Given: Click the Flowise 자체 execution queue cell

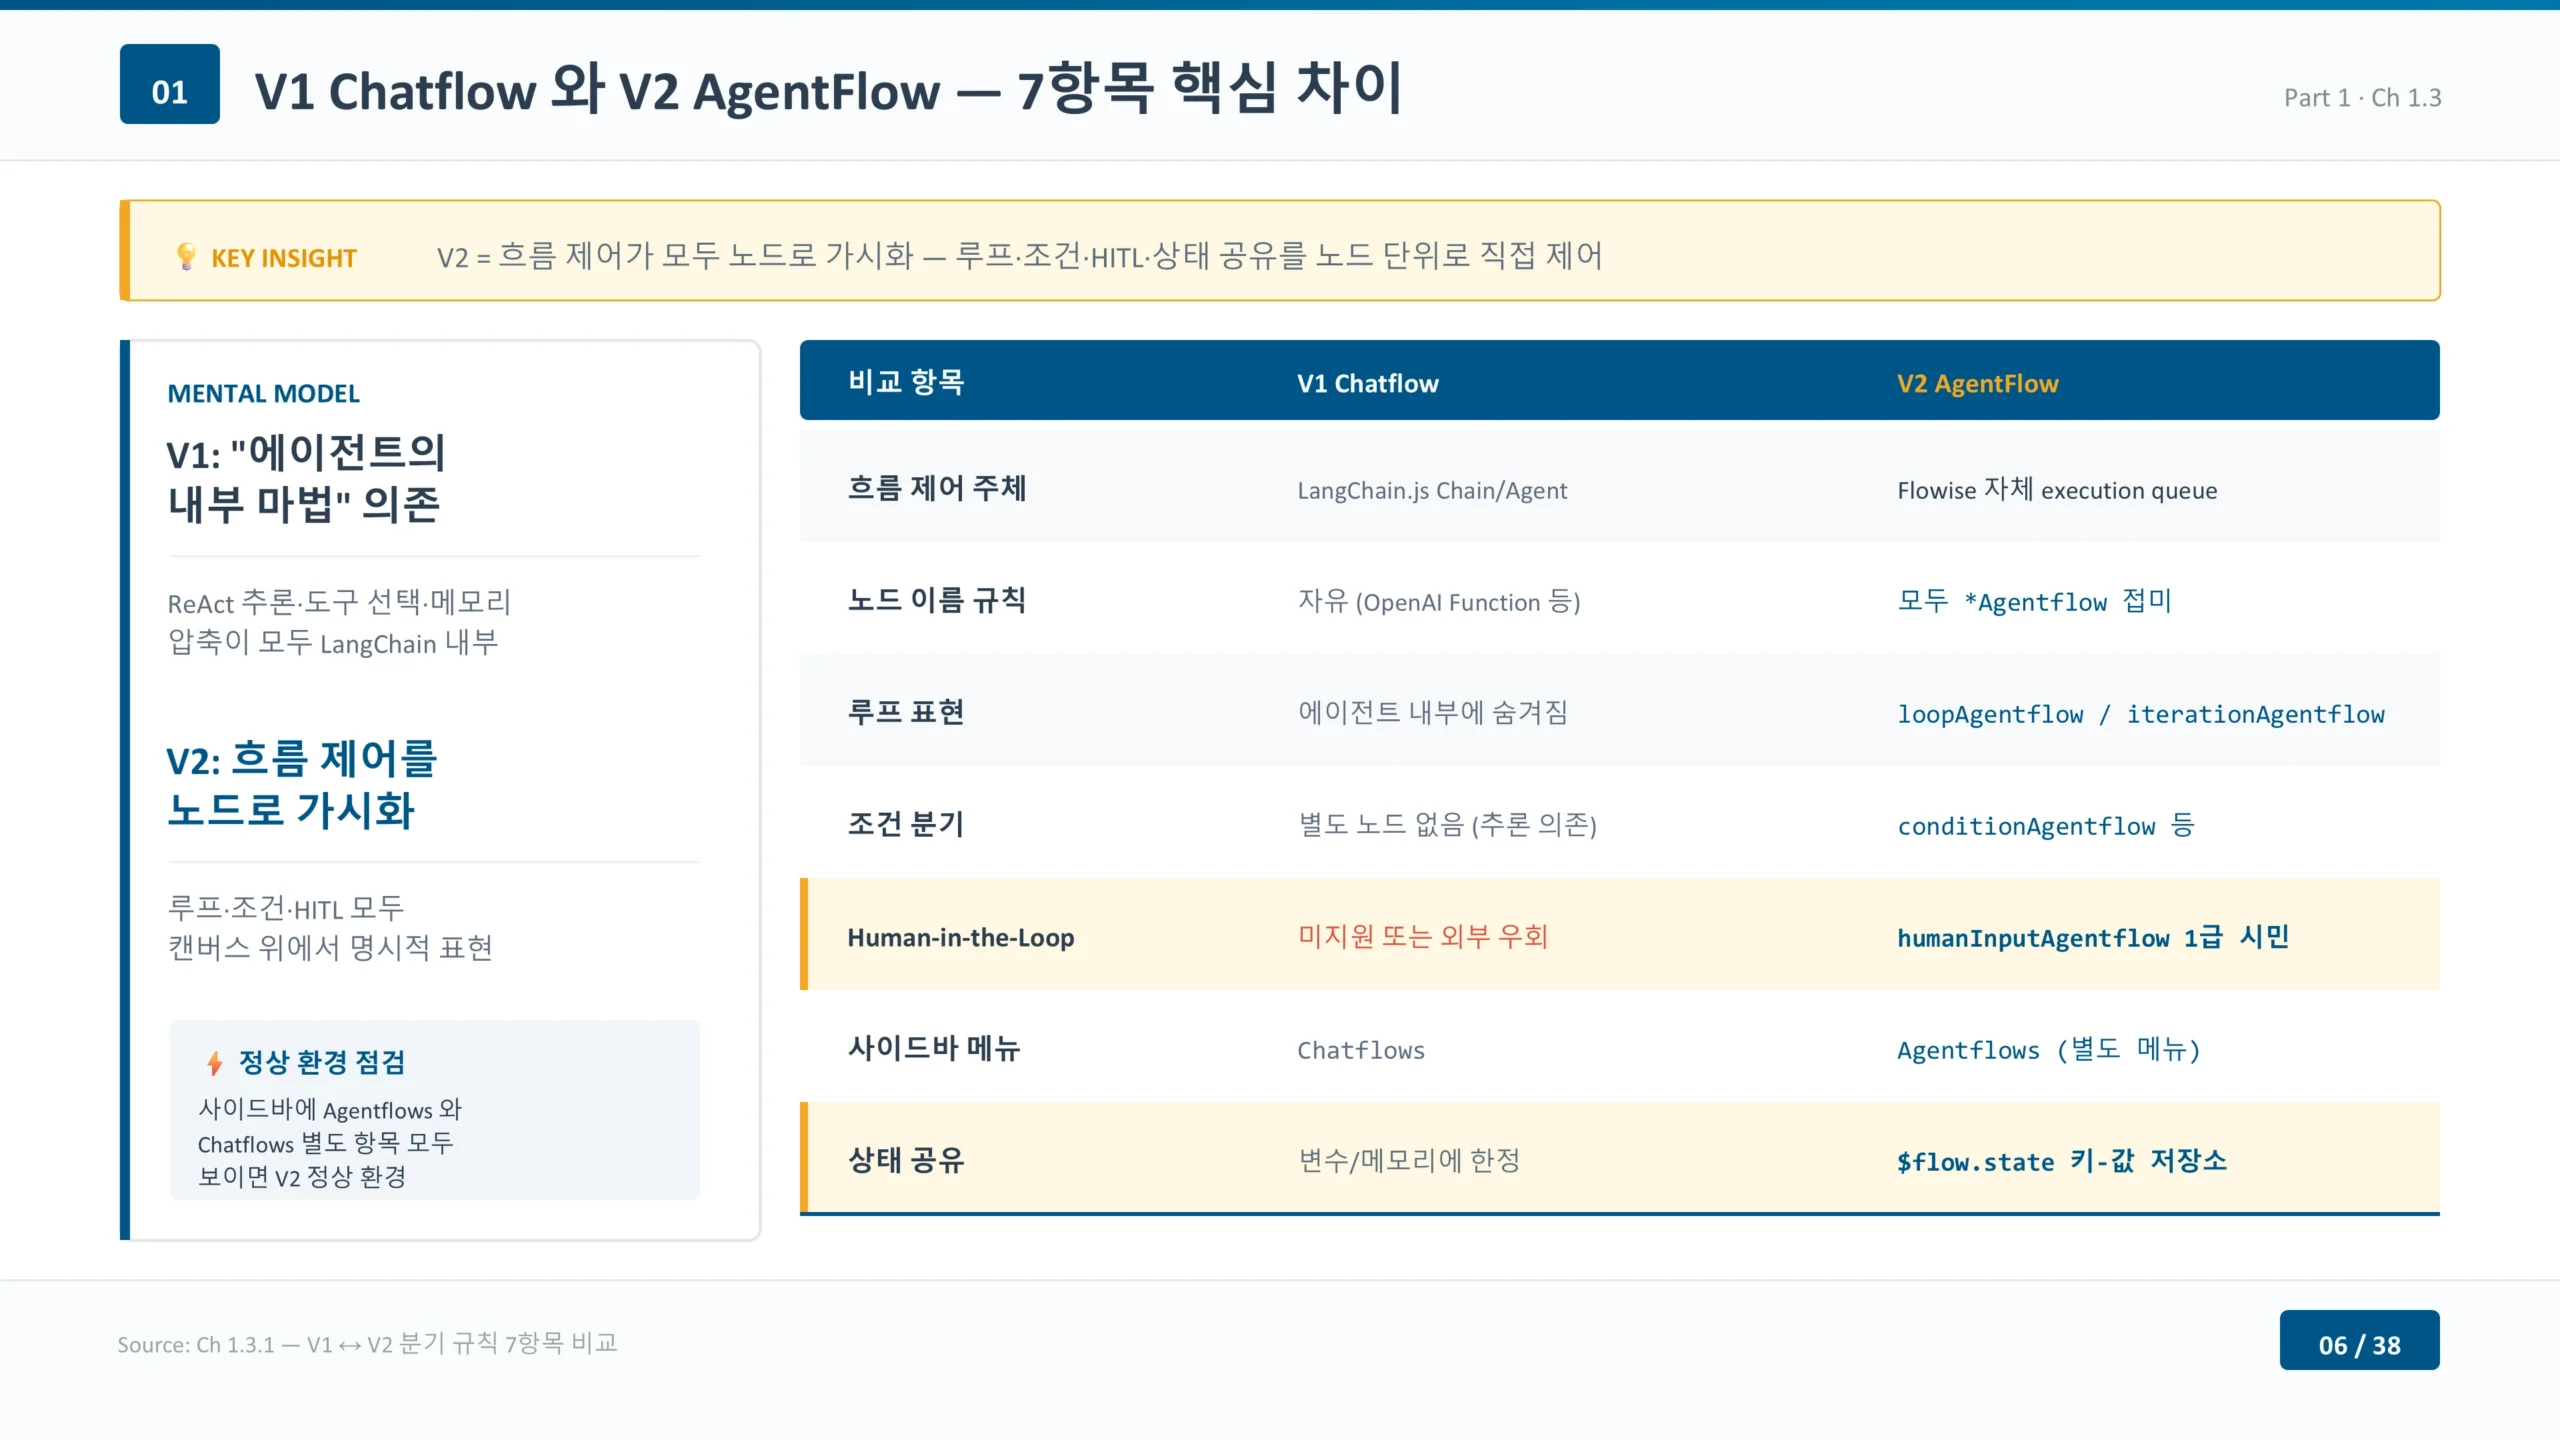Looking at the screenshot, I should (x=2057, y=489).
